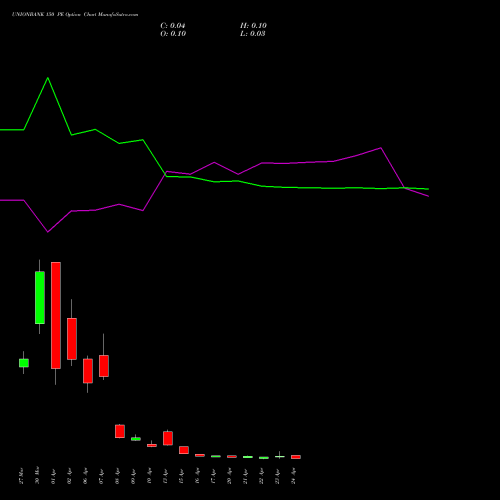Select the longest red candle above 01 Apr

click(56, 315)
